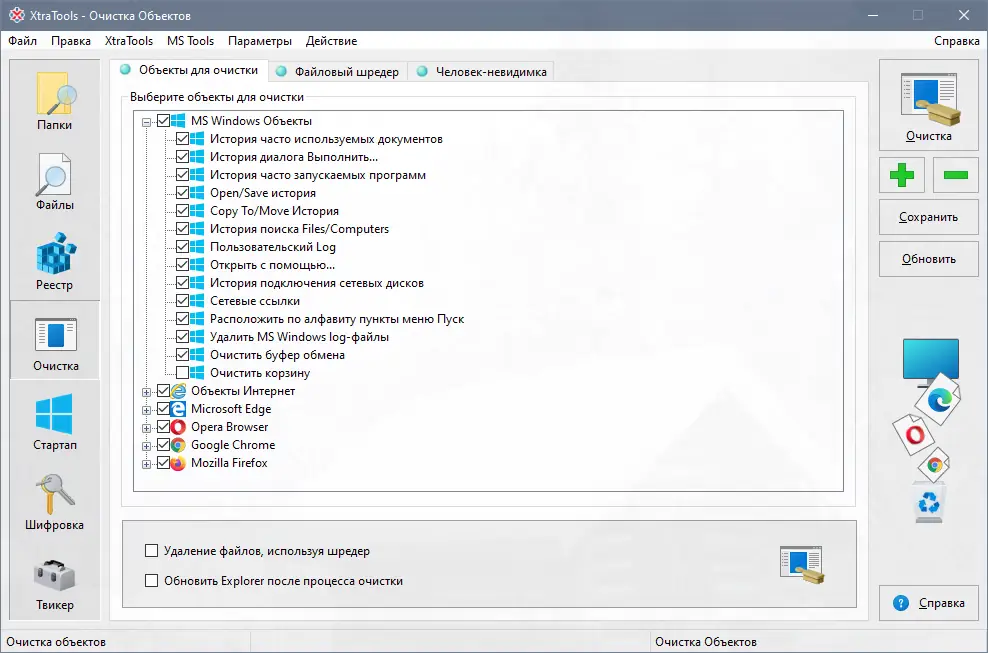This screenshot has width=988, height=653.
Task: Click the green plus add button
Action: coord(902,175)
